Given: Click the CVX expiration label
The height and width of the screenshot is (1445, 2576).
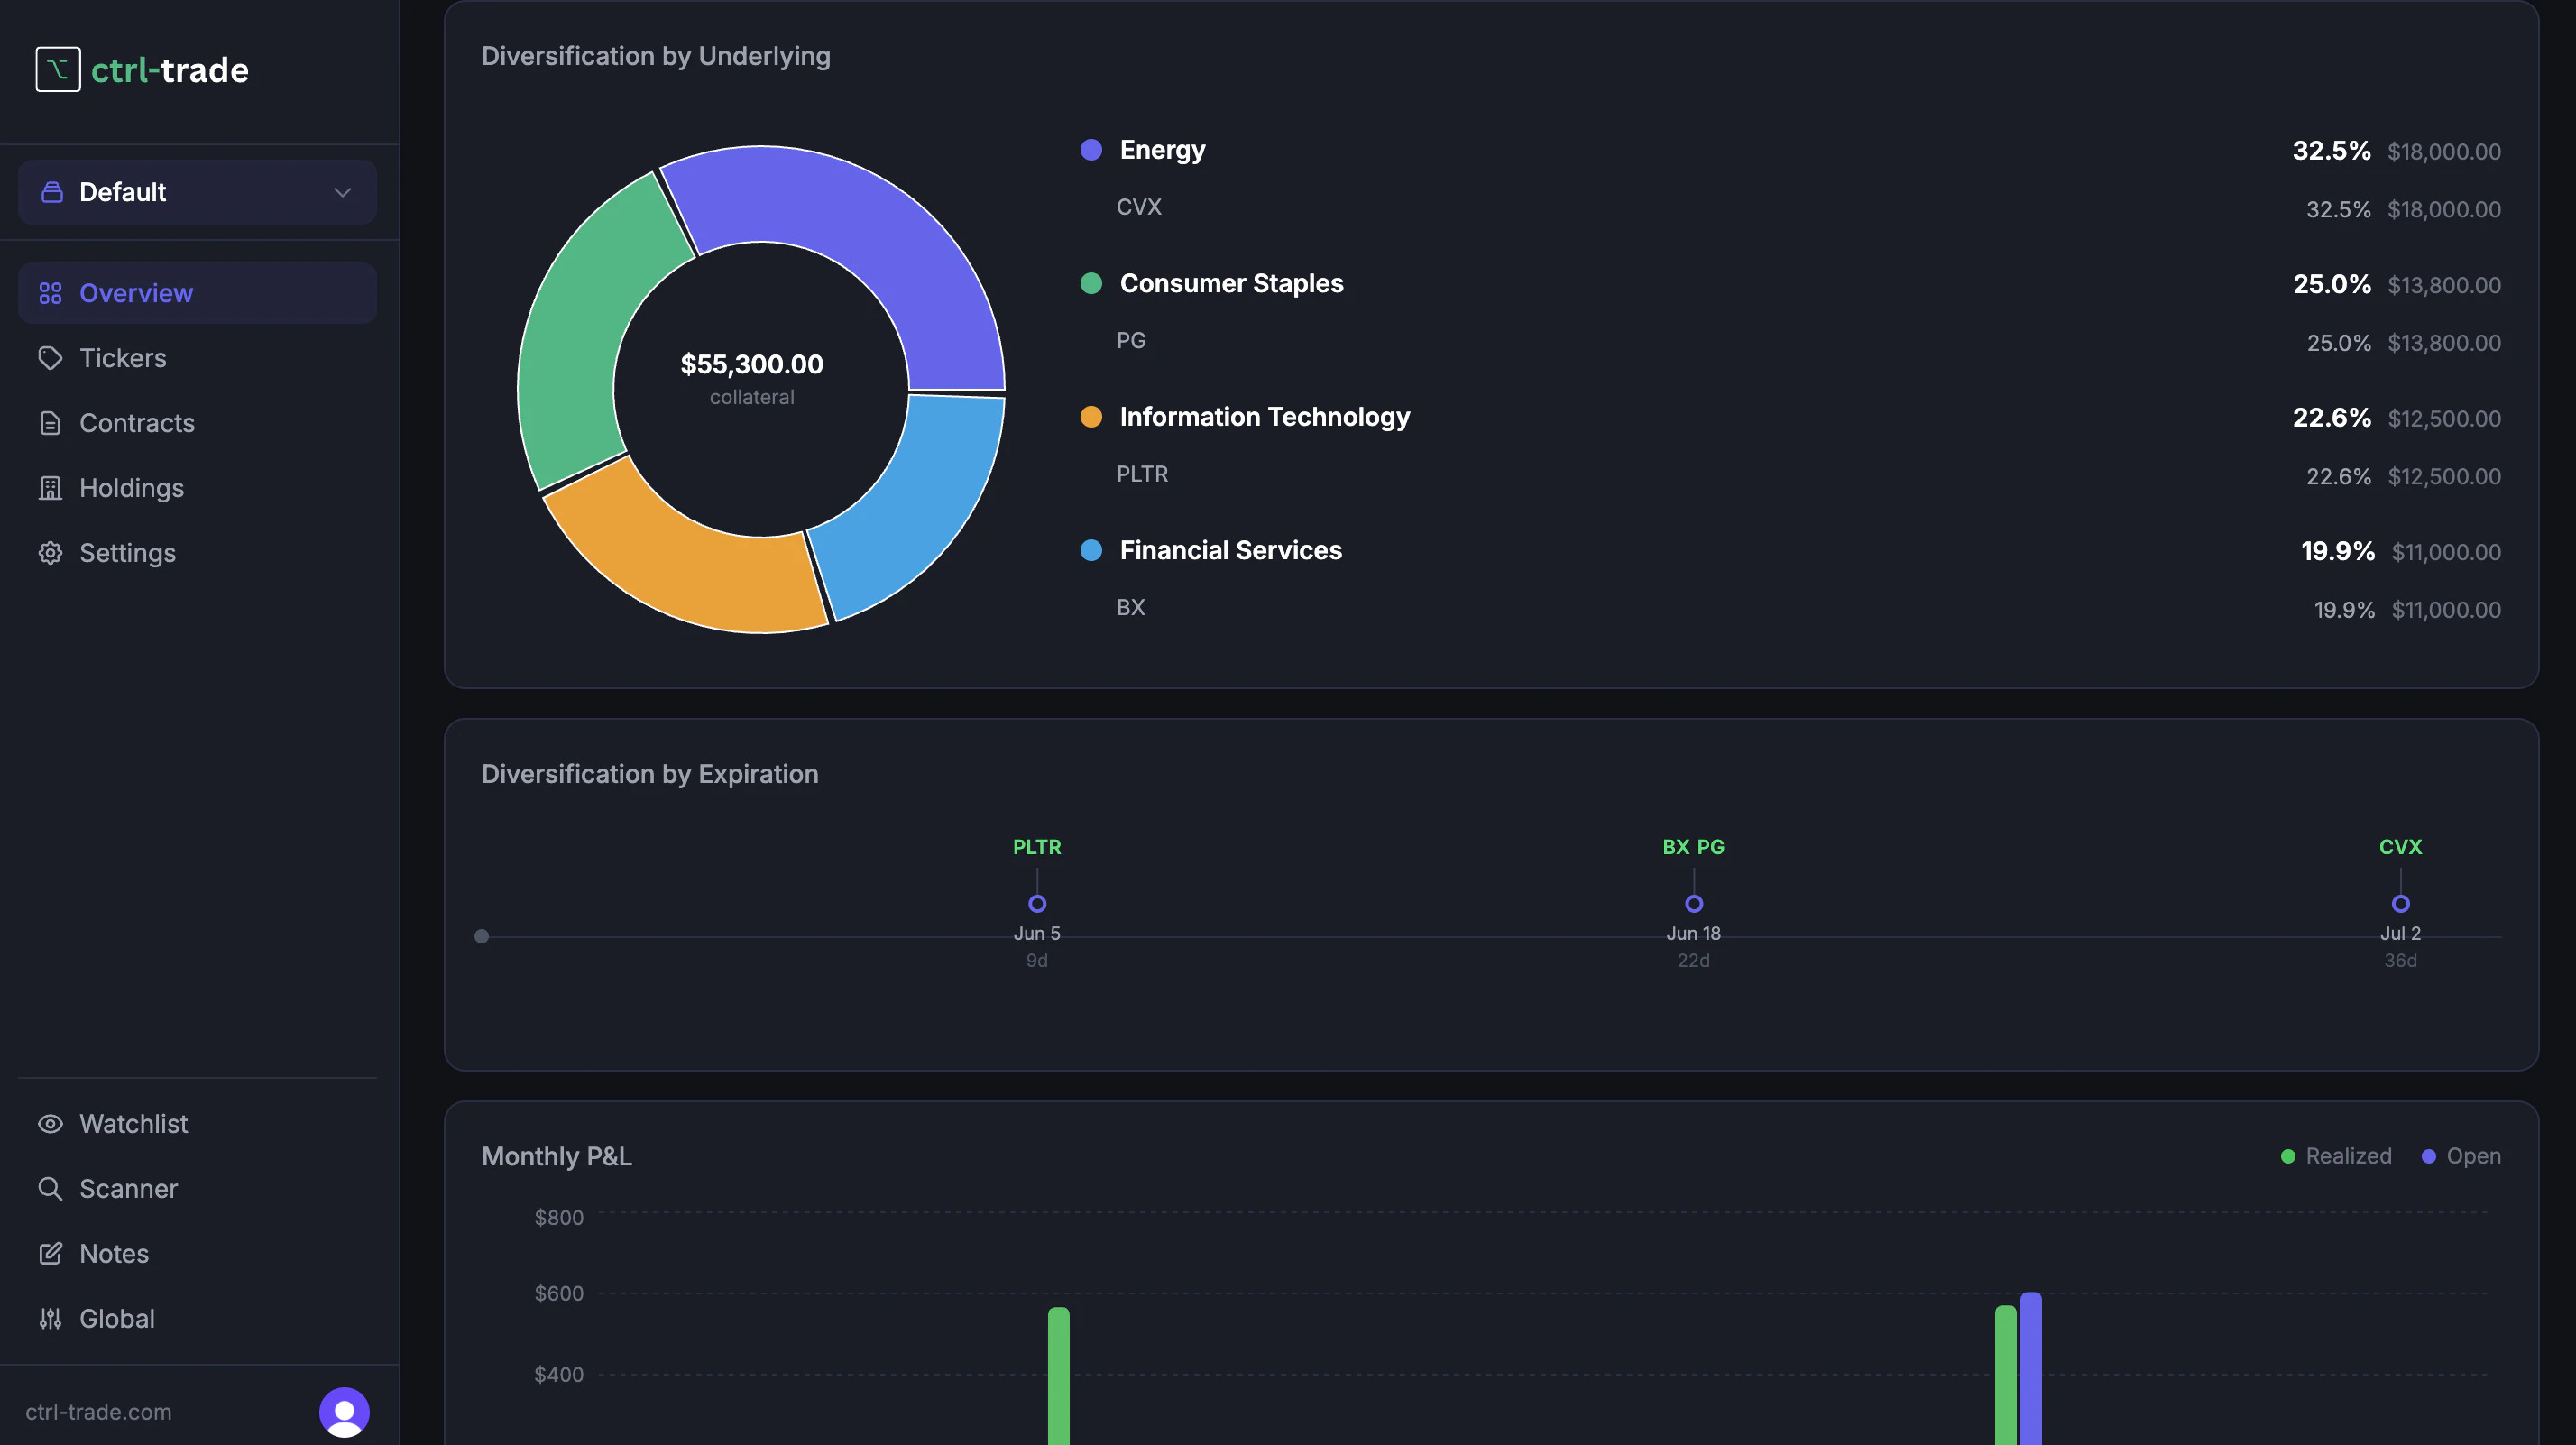Looking at the screenshot, I should pyautogui.click(x=2401, y=847).
